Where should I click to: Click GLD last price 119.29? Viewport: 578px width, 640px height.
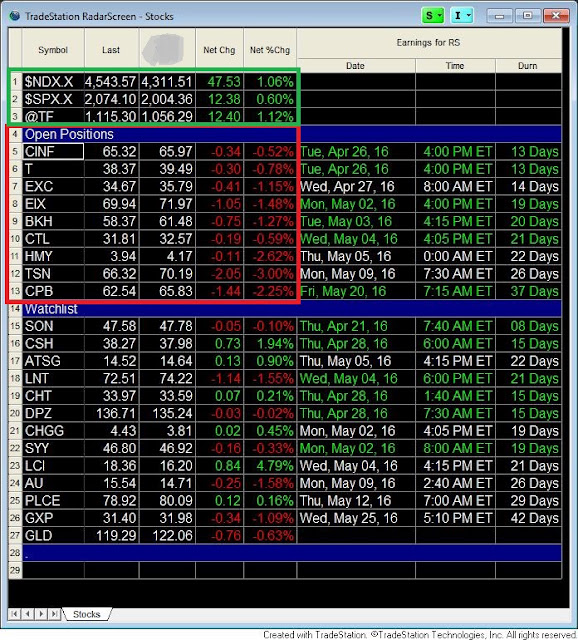point(112,536)
